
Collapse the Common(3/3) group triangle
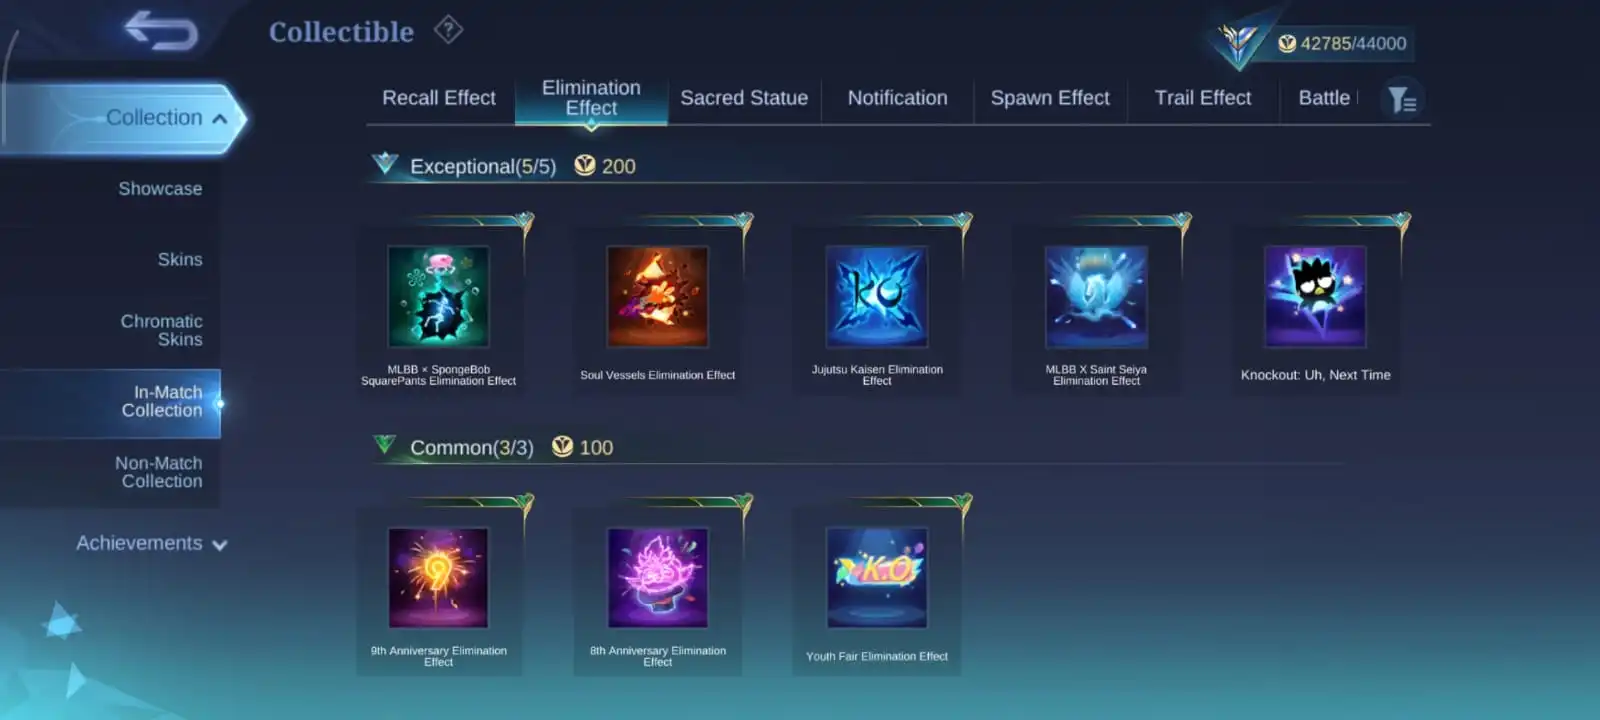(x=385, y=444)
